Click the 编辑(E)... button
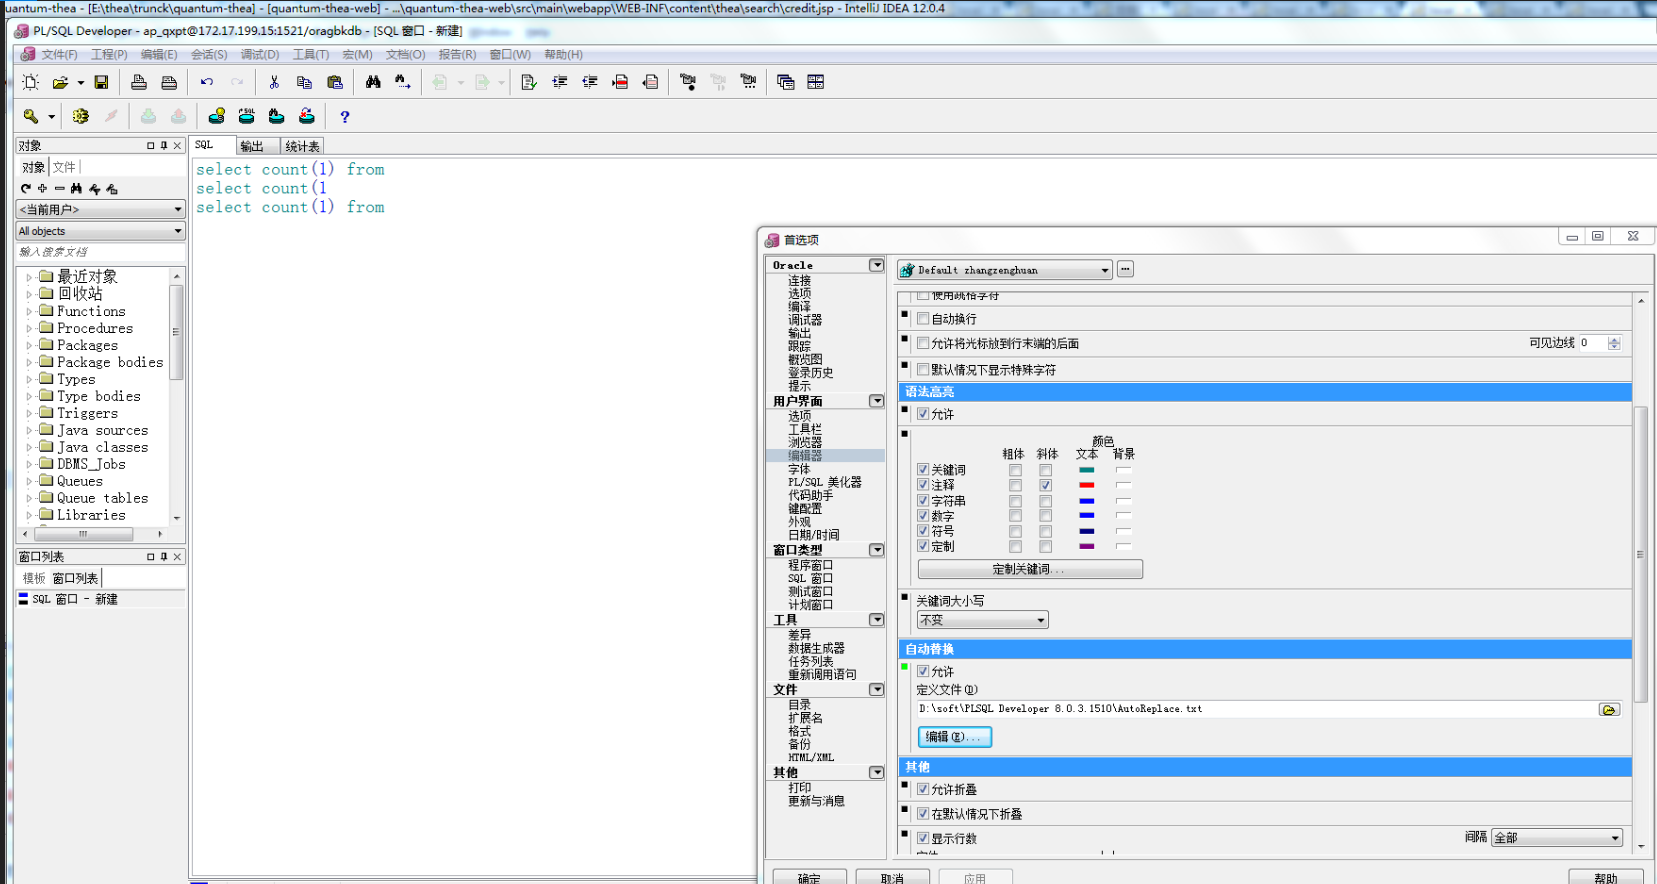This screenshot has width=1657, height=884. pyautogui.click(x=955, y=737)
